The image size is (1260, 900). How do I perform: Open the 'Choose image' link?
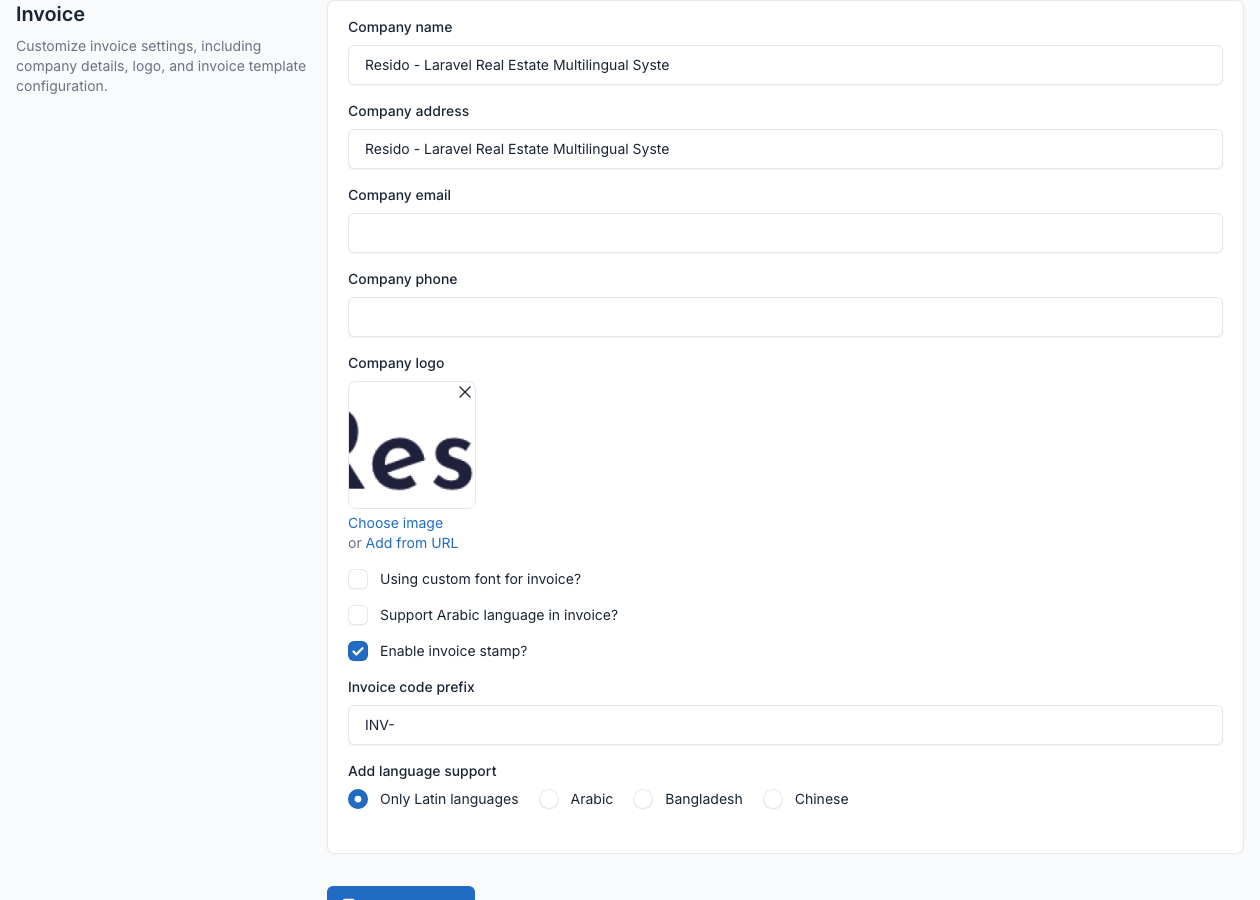click(x=395, y=523)
